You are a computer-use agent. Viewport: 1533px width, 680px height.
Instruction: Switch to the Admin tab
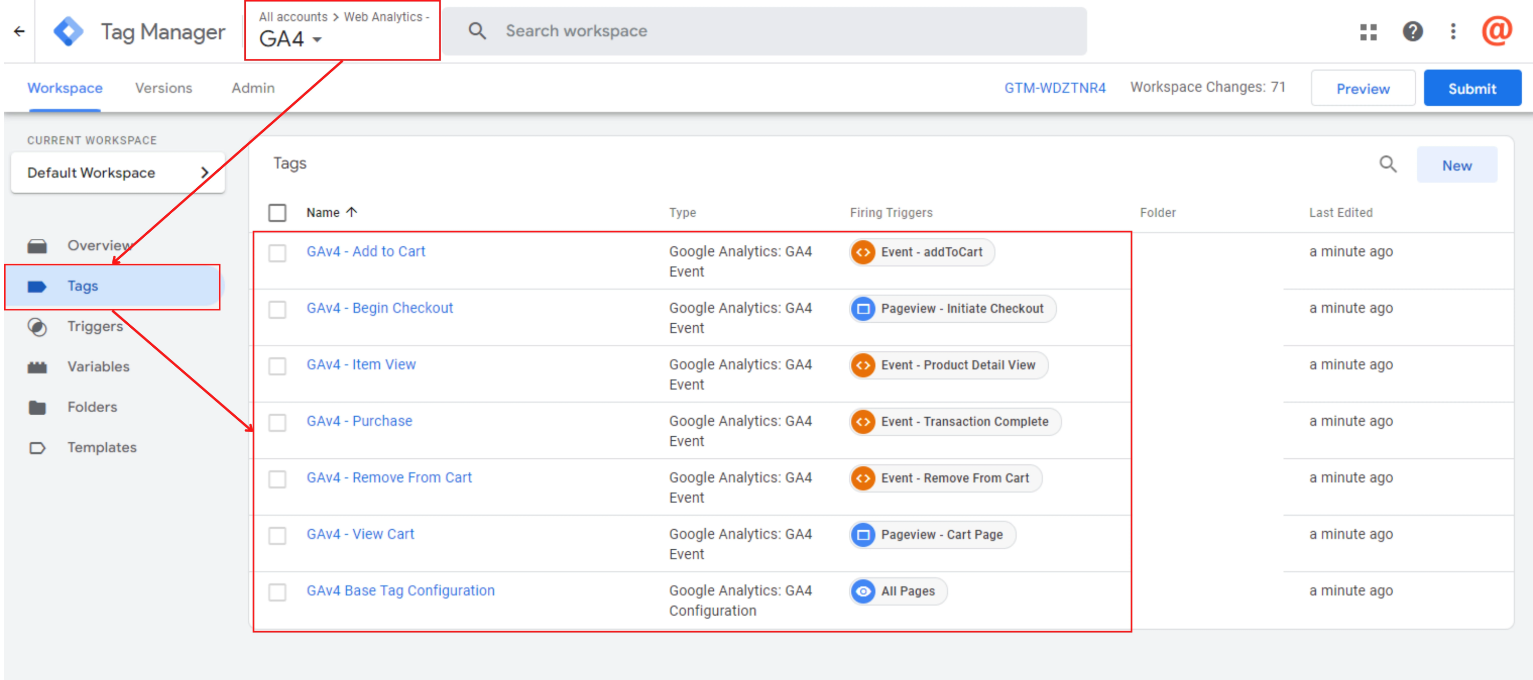253,88
